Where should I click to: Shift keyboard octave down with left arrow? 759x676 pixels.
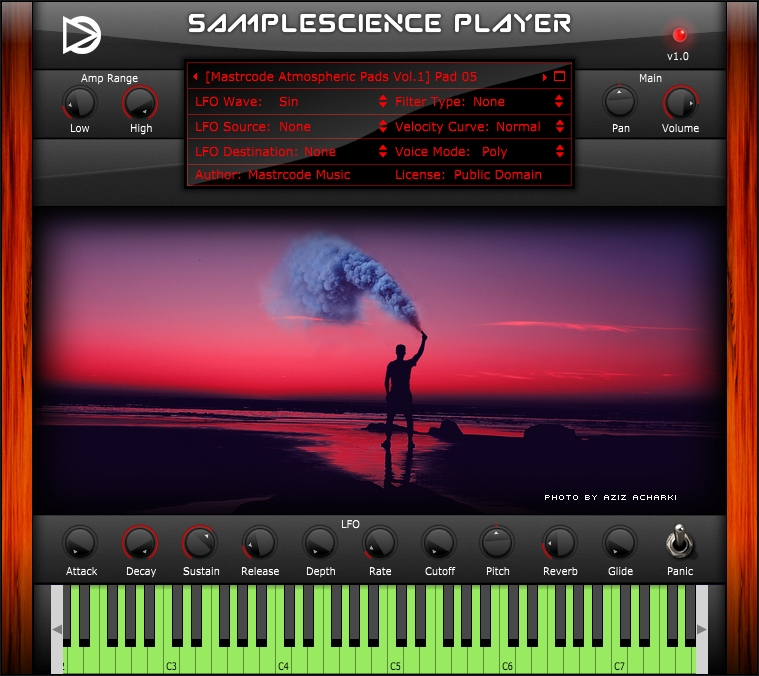point(57,629)
